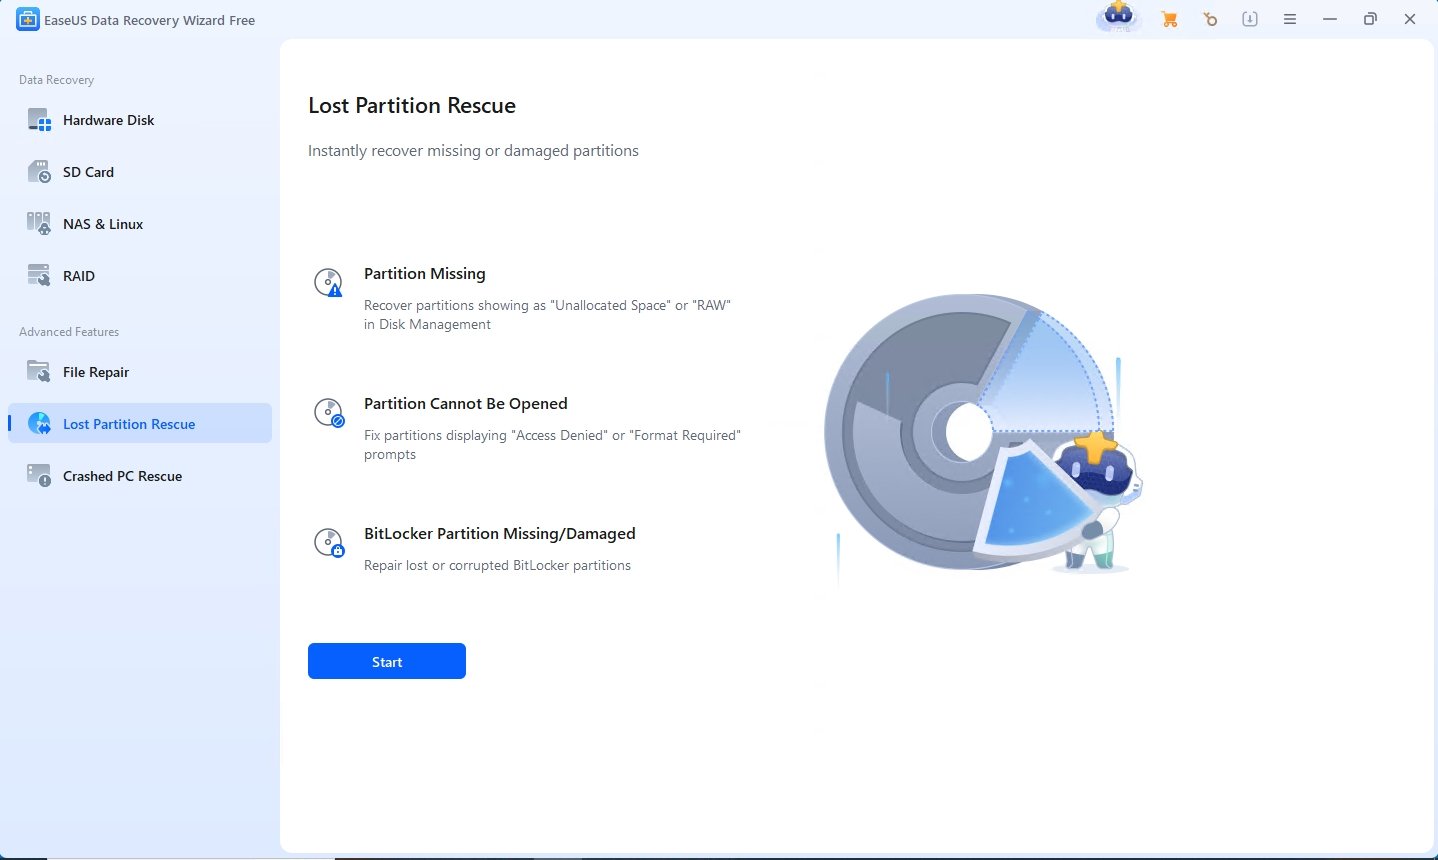
Task: Click the BitLocker Partition Missing/Damaged heading
Action: point(499,534)
